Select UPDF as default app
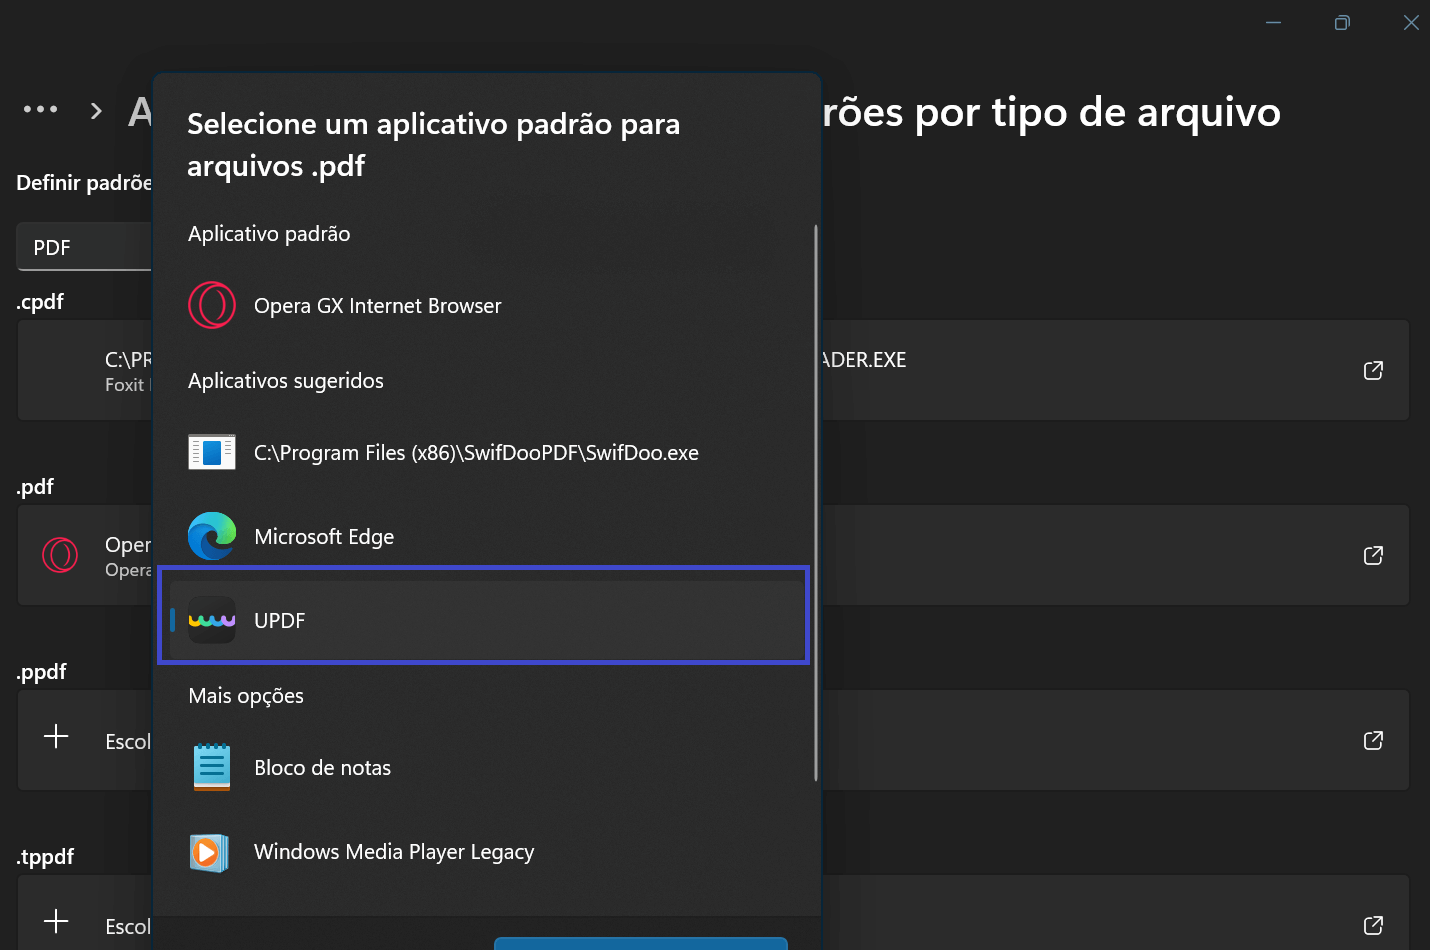The width and height of the screenshot is (1430, 950). [x=487, y=620]
